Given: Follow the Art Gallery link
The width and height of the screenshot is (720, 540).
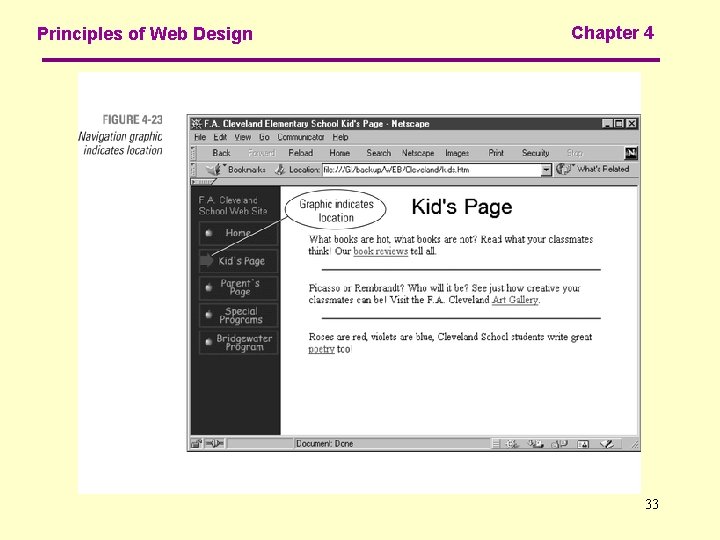Looking at the screenshot, I should (515, 300).
